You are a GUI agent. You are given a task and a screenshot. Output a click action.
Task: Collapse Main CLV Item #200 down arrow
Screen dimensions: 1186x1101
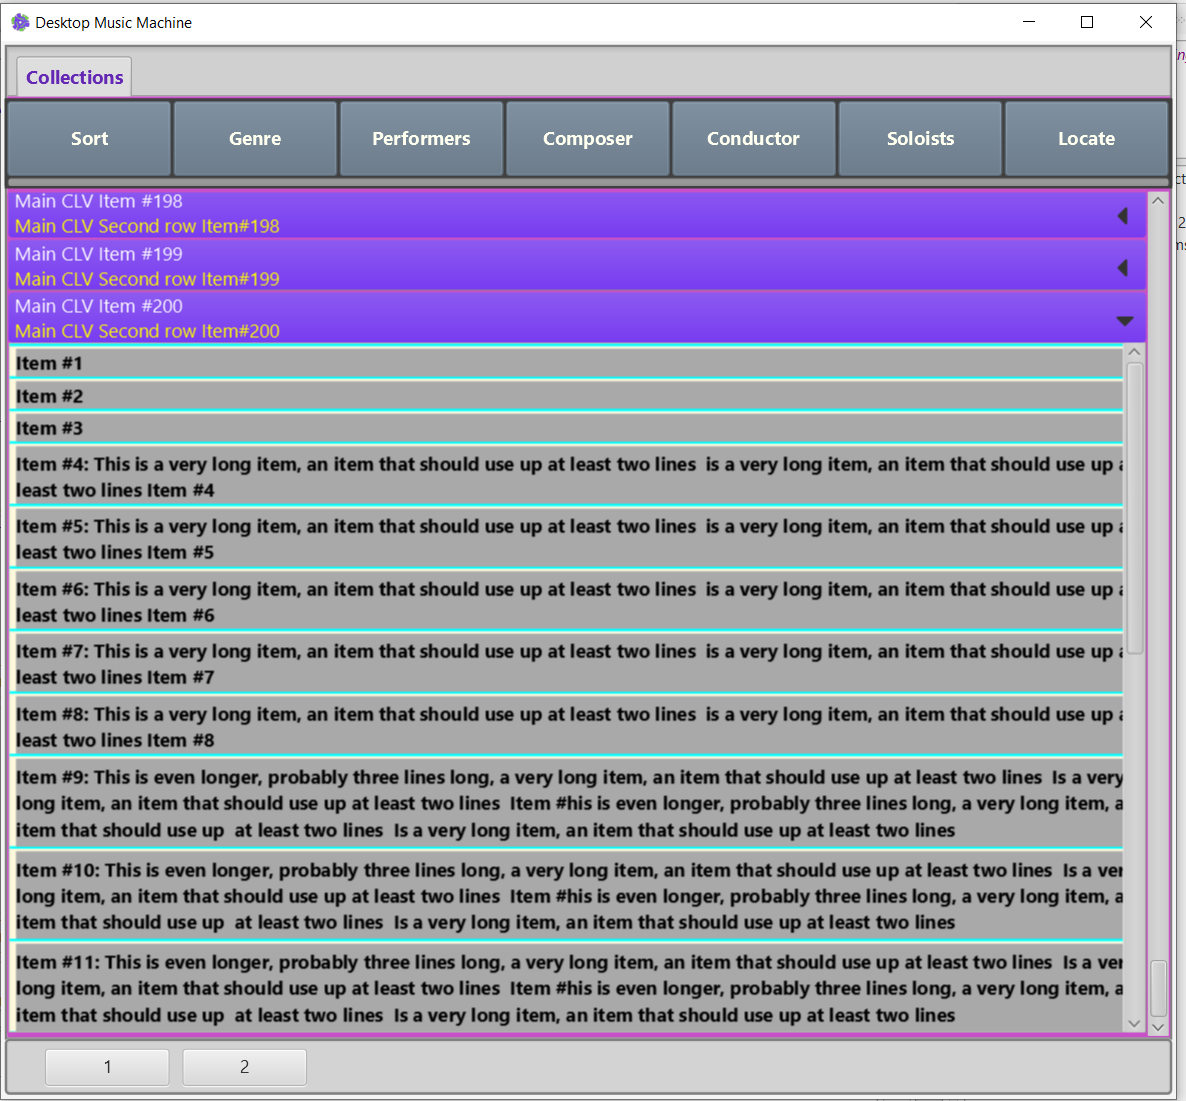pyautogui.click(x=1125, y=321)
